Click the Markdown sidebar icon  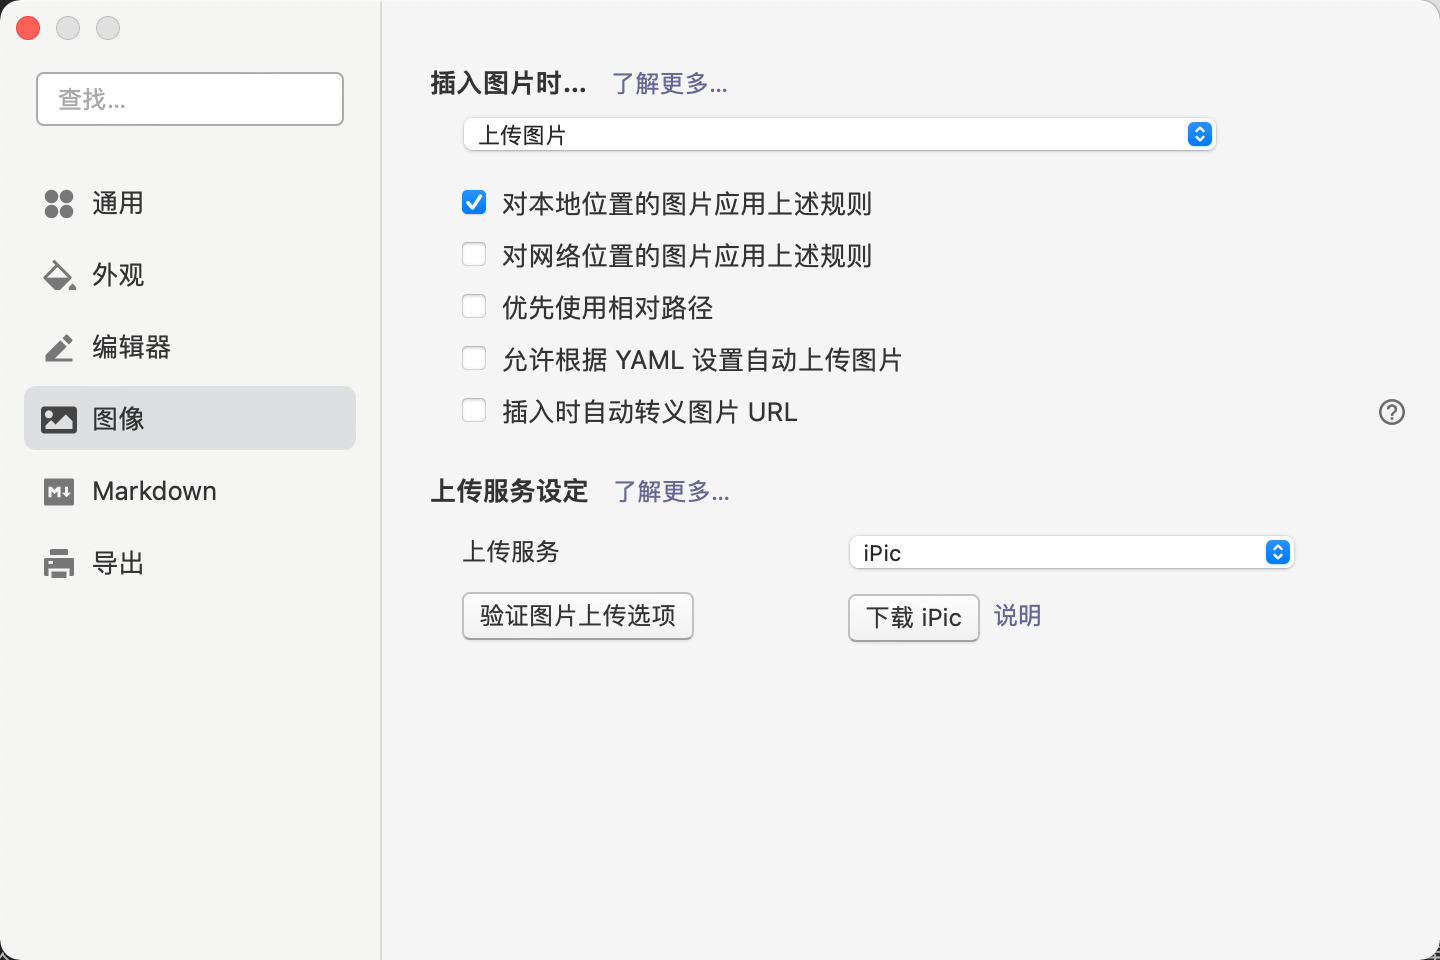tap(59, 492)
